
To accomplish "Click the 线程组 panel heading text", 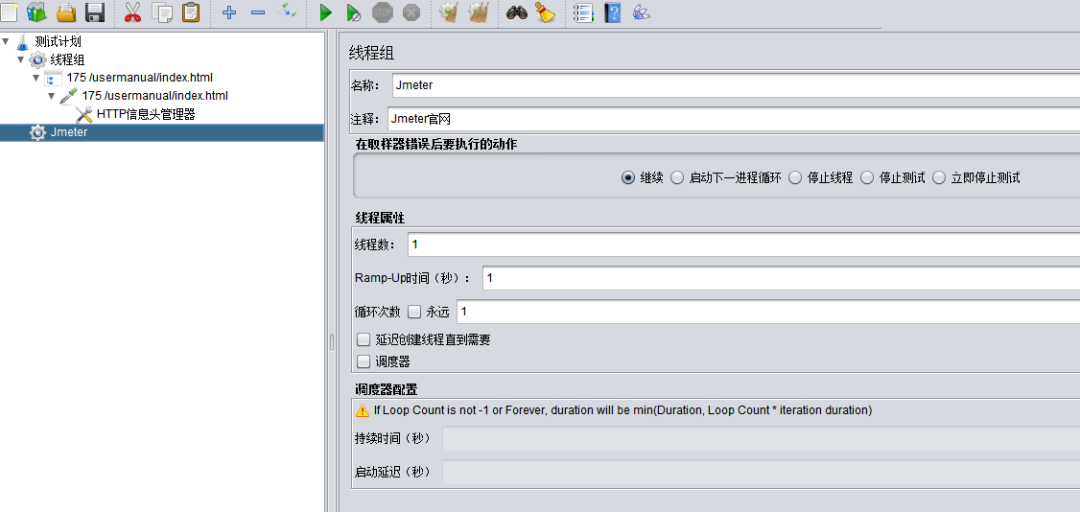I will (x=371, y=53).
